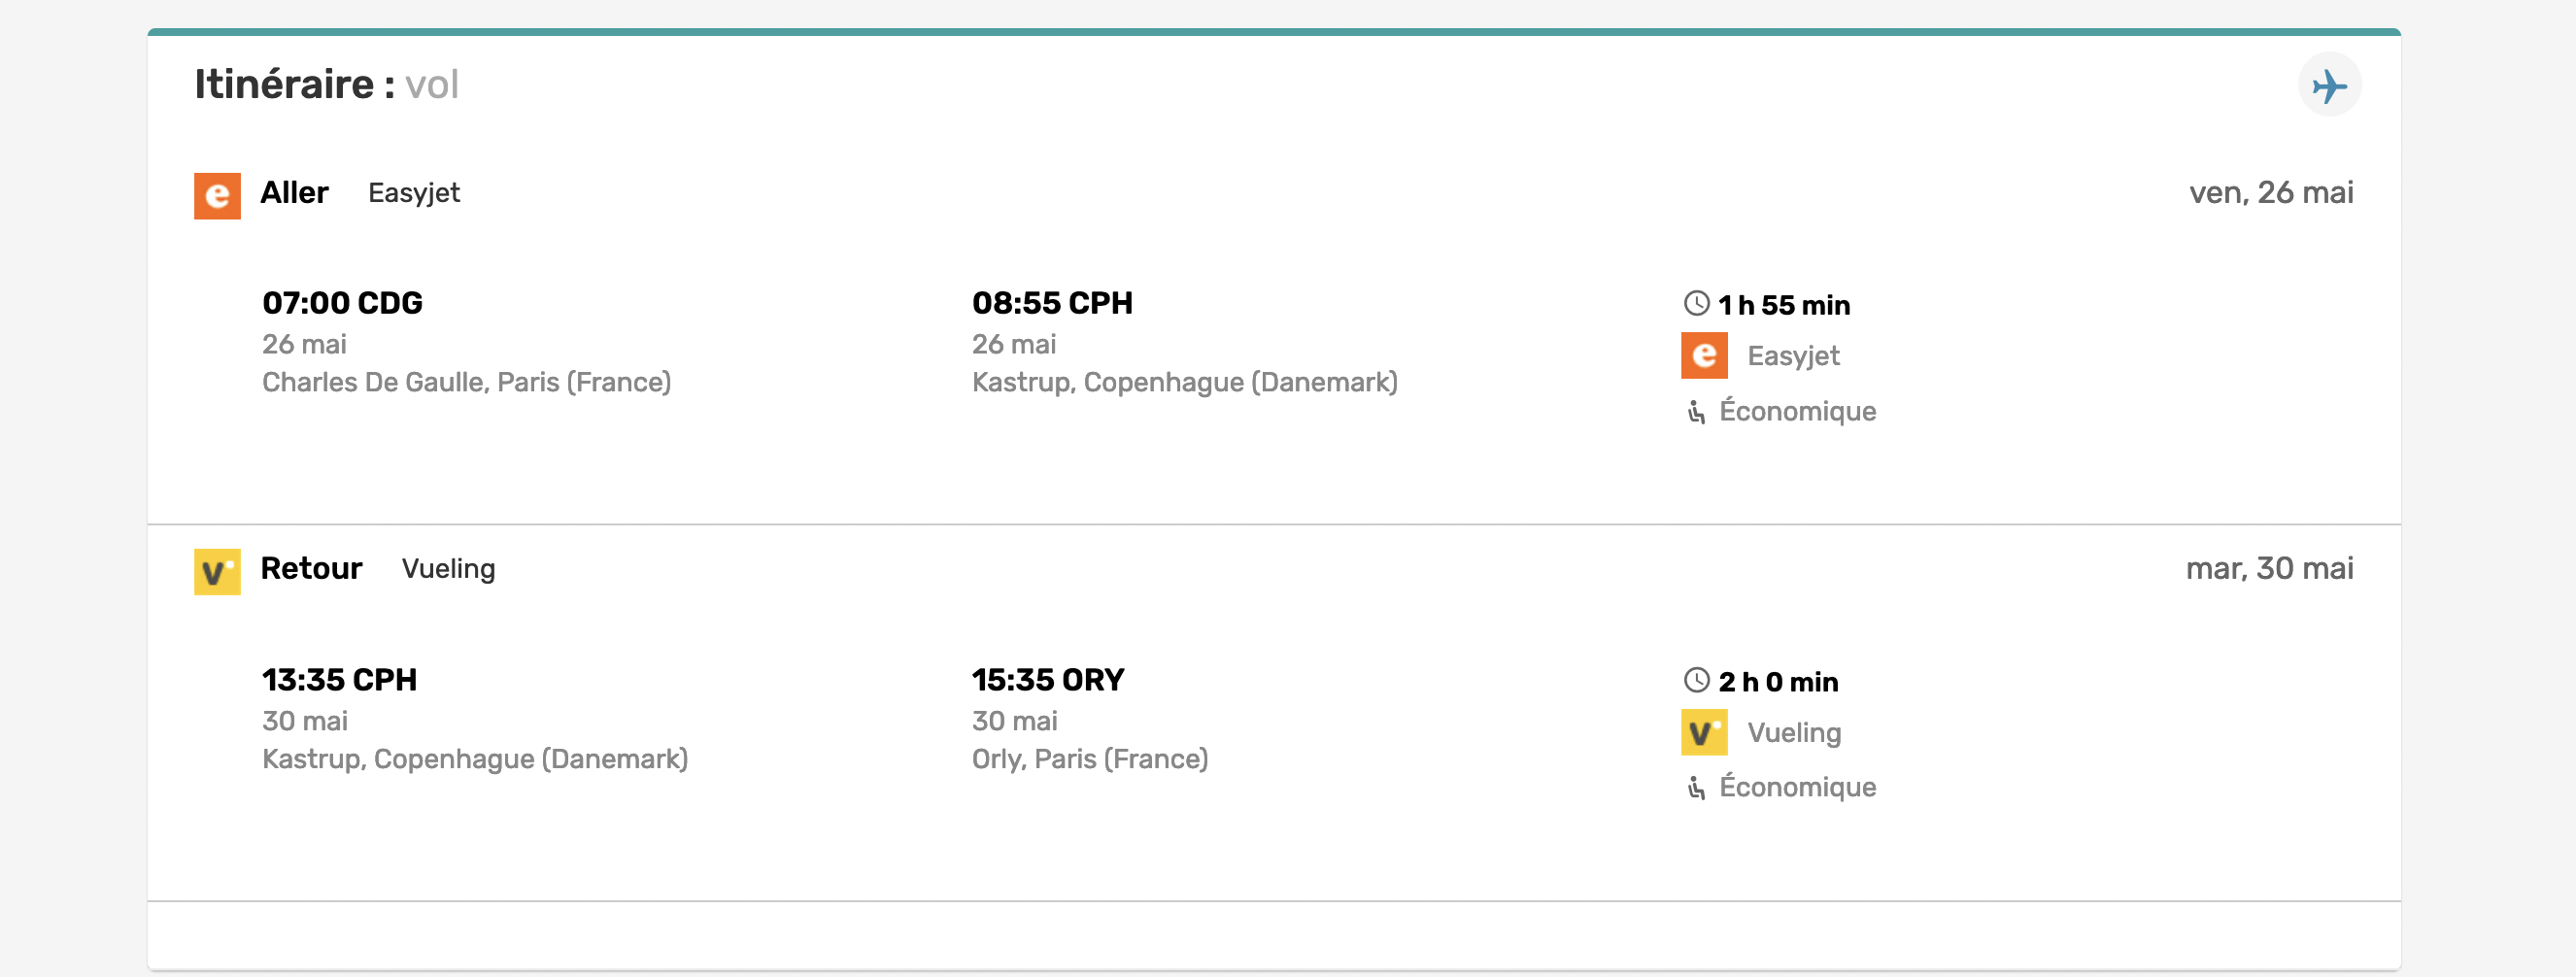Click the seat icon beside return Économique

[1696, 788]
